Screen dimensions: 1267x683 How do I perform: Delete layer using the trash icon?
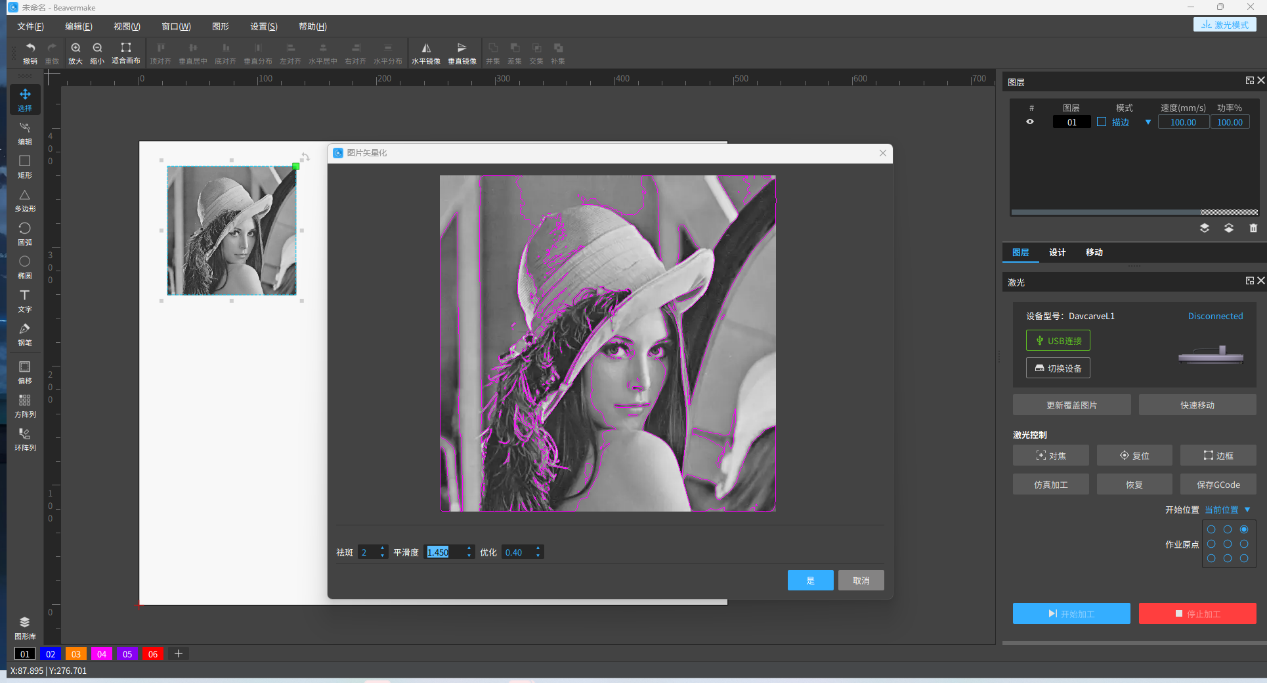point(1252,228)
